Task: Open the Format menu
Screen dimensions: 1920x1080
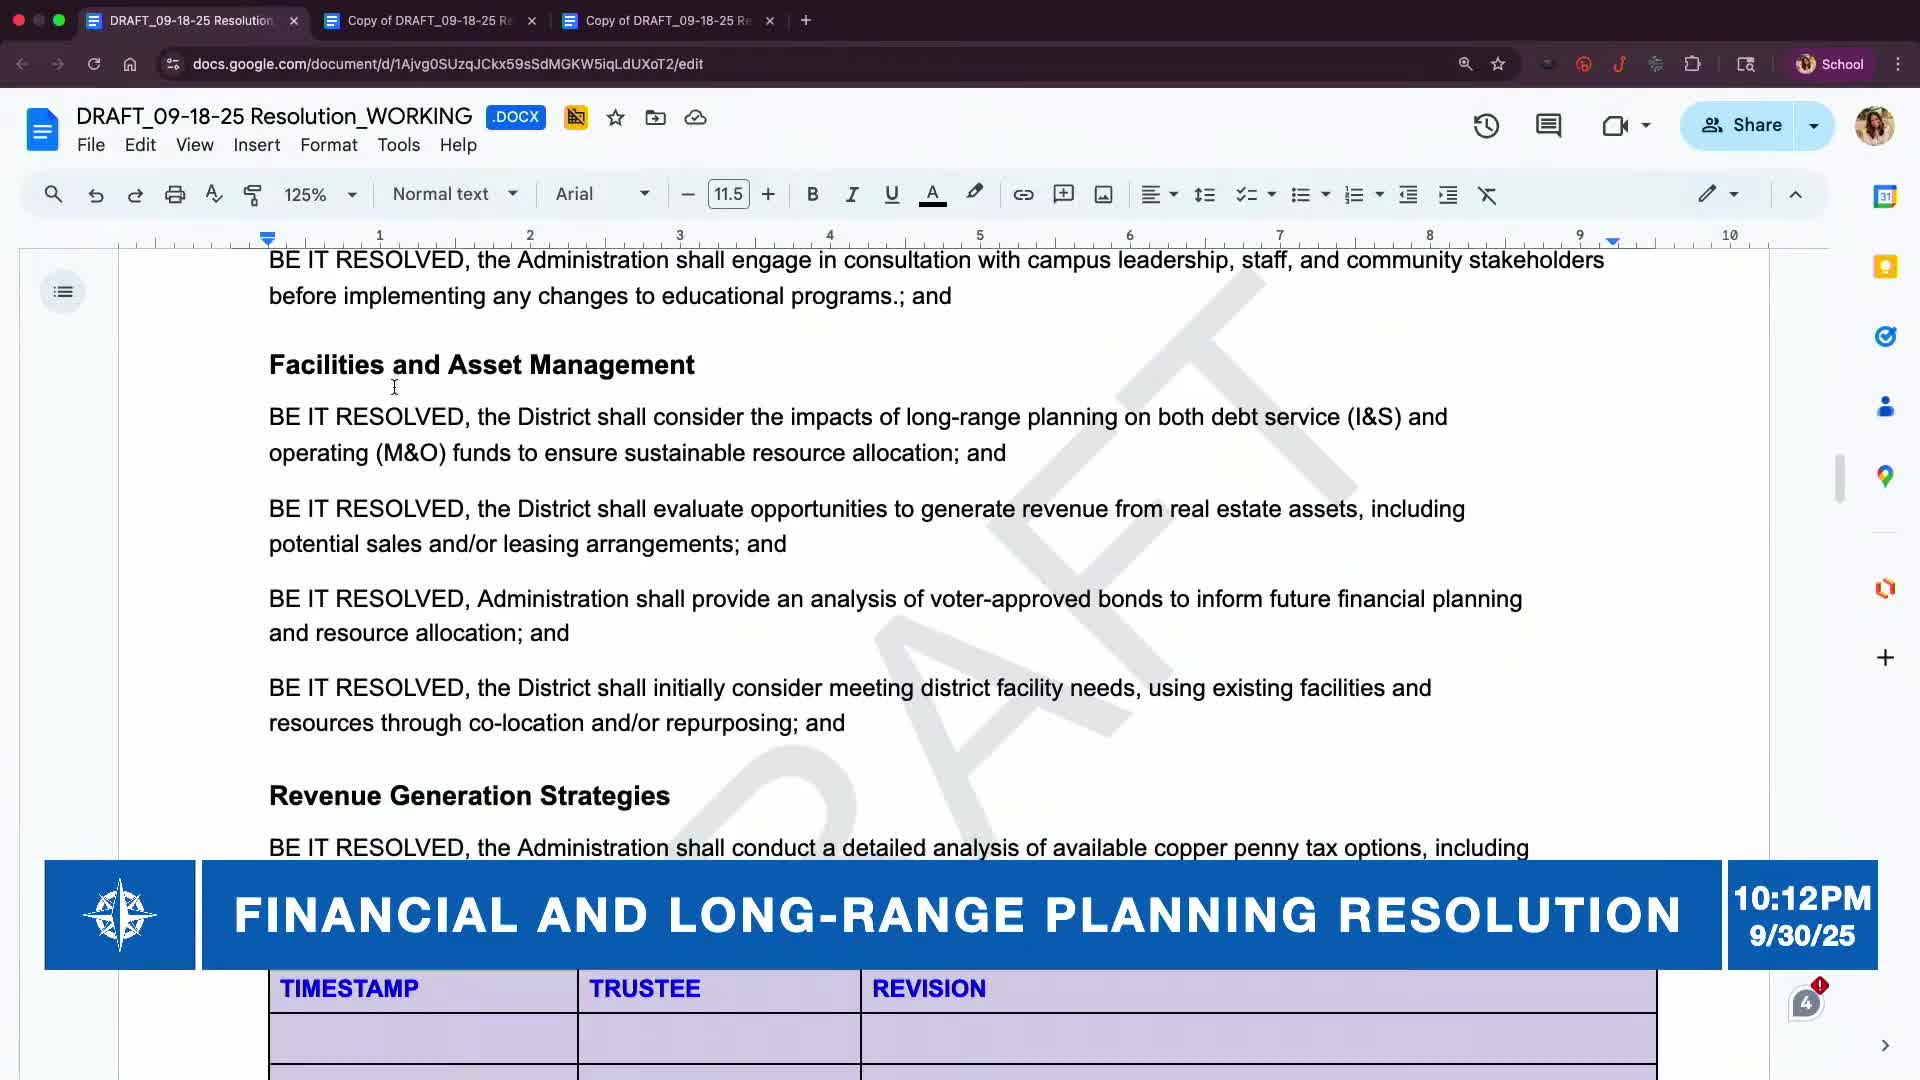Action: pyautogui.click(x=328, y=145)
